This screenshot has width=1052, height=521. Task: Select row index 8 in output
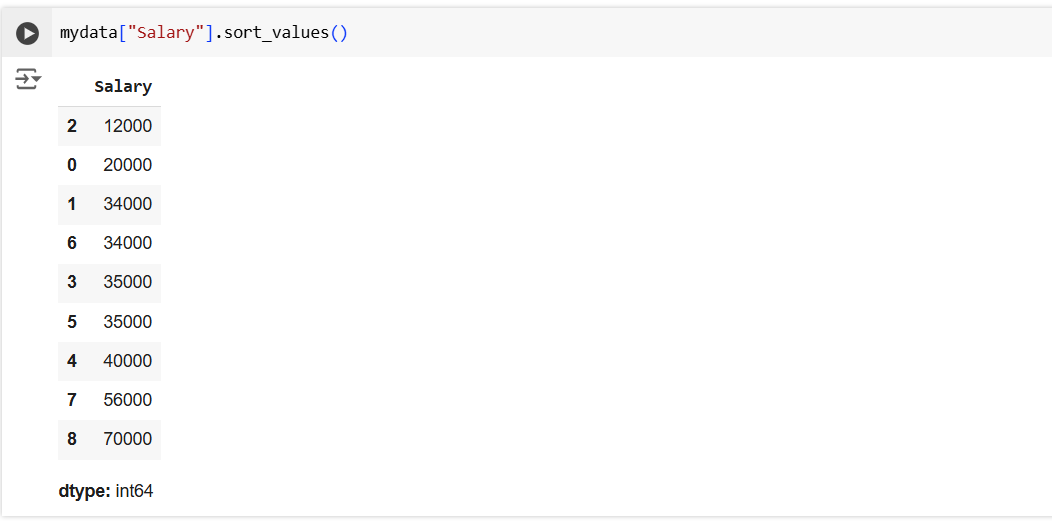pos(72,439)
